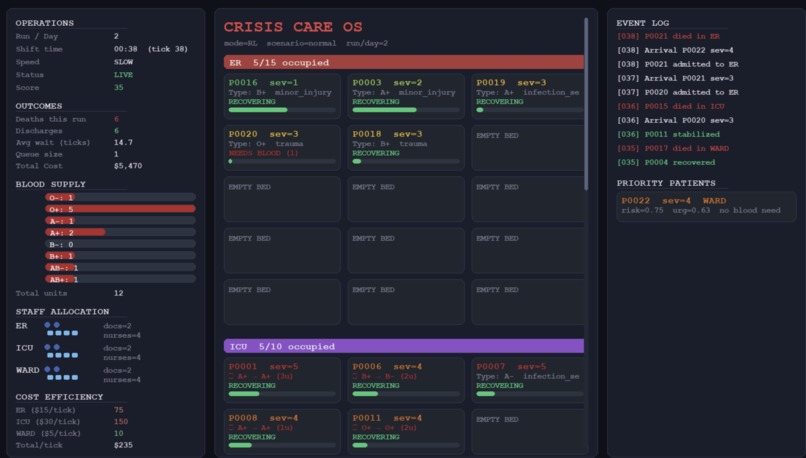Click log entry P0020 admitted to ER
The image size is (806, 458).
[x=677, y=92]
